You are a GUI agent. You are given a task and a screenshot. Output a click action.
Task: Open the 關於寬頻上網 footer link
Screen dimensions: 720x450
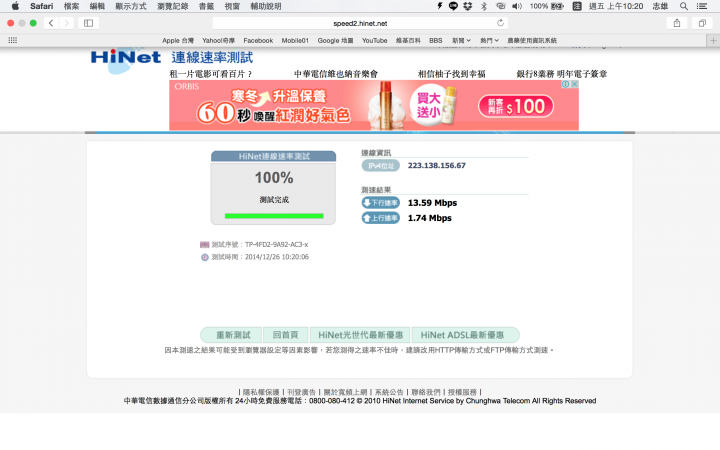coord(345,392)
